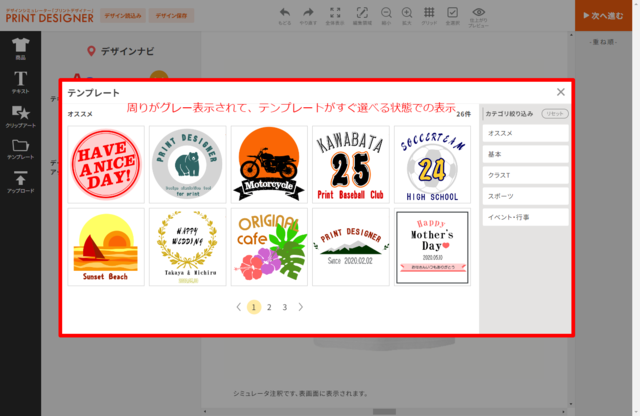Toggle the グリッド grid display
640x416 pixels.
click(429, 16)
